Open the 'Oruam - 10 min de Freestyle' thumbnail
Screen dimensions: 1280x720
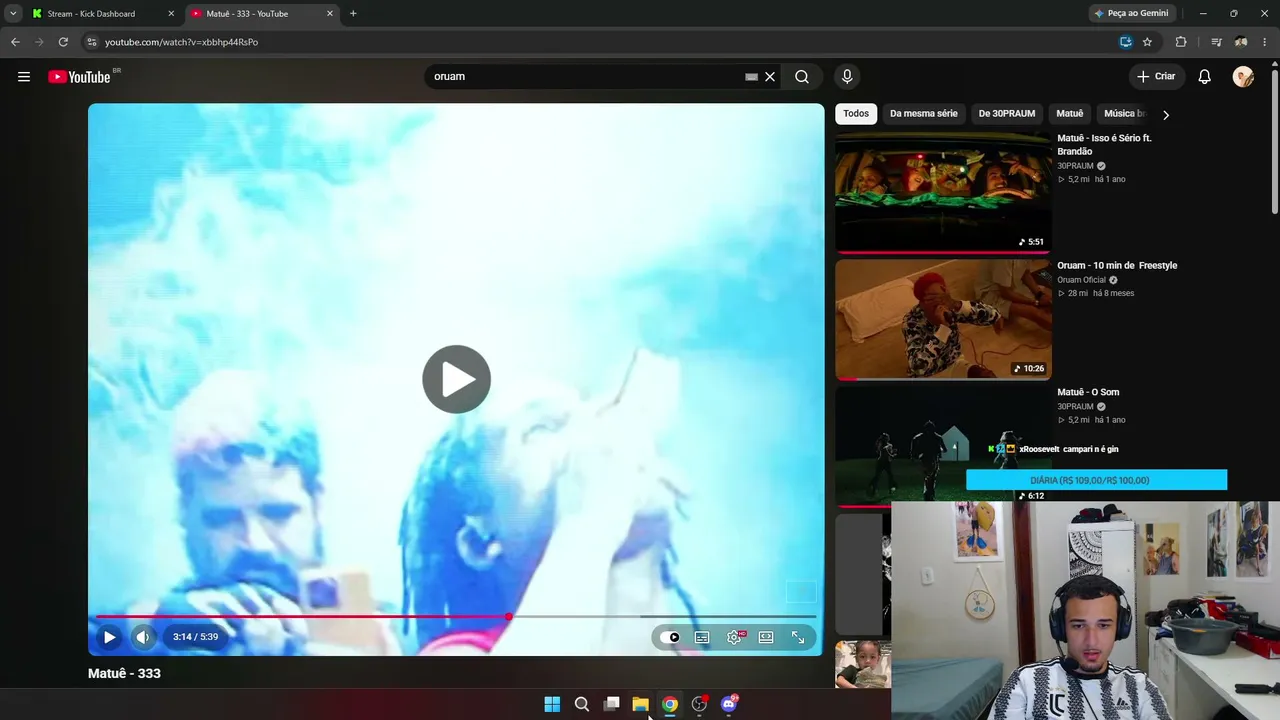click(943, 320)
